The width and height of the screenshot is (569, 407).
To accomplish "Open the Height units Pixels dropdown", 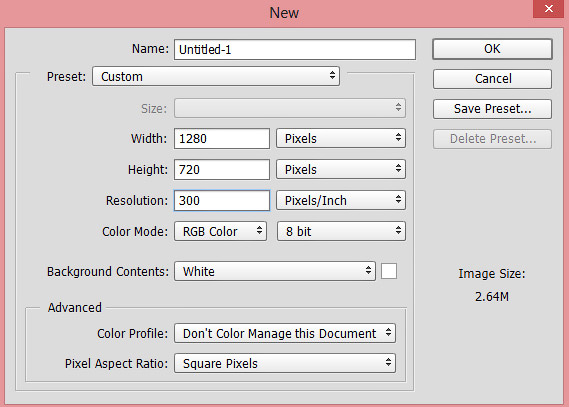I will (341, 169).
